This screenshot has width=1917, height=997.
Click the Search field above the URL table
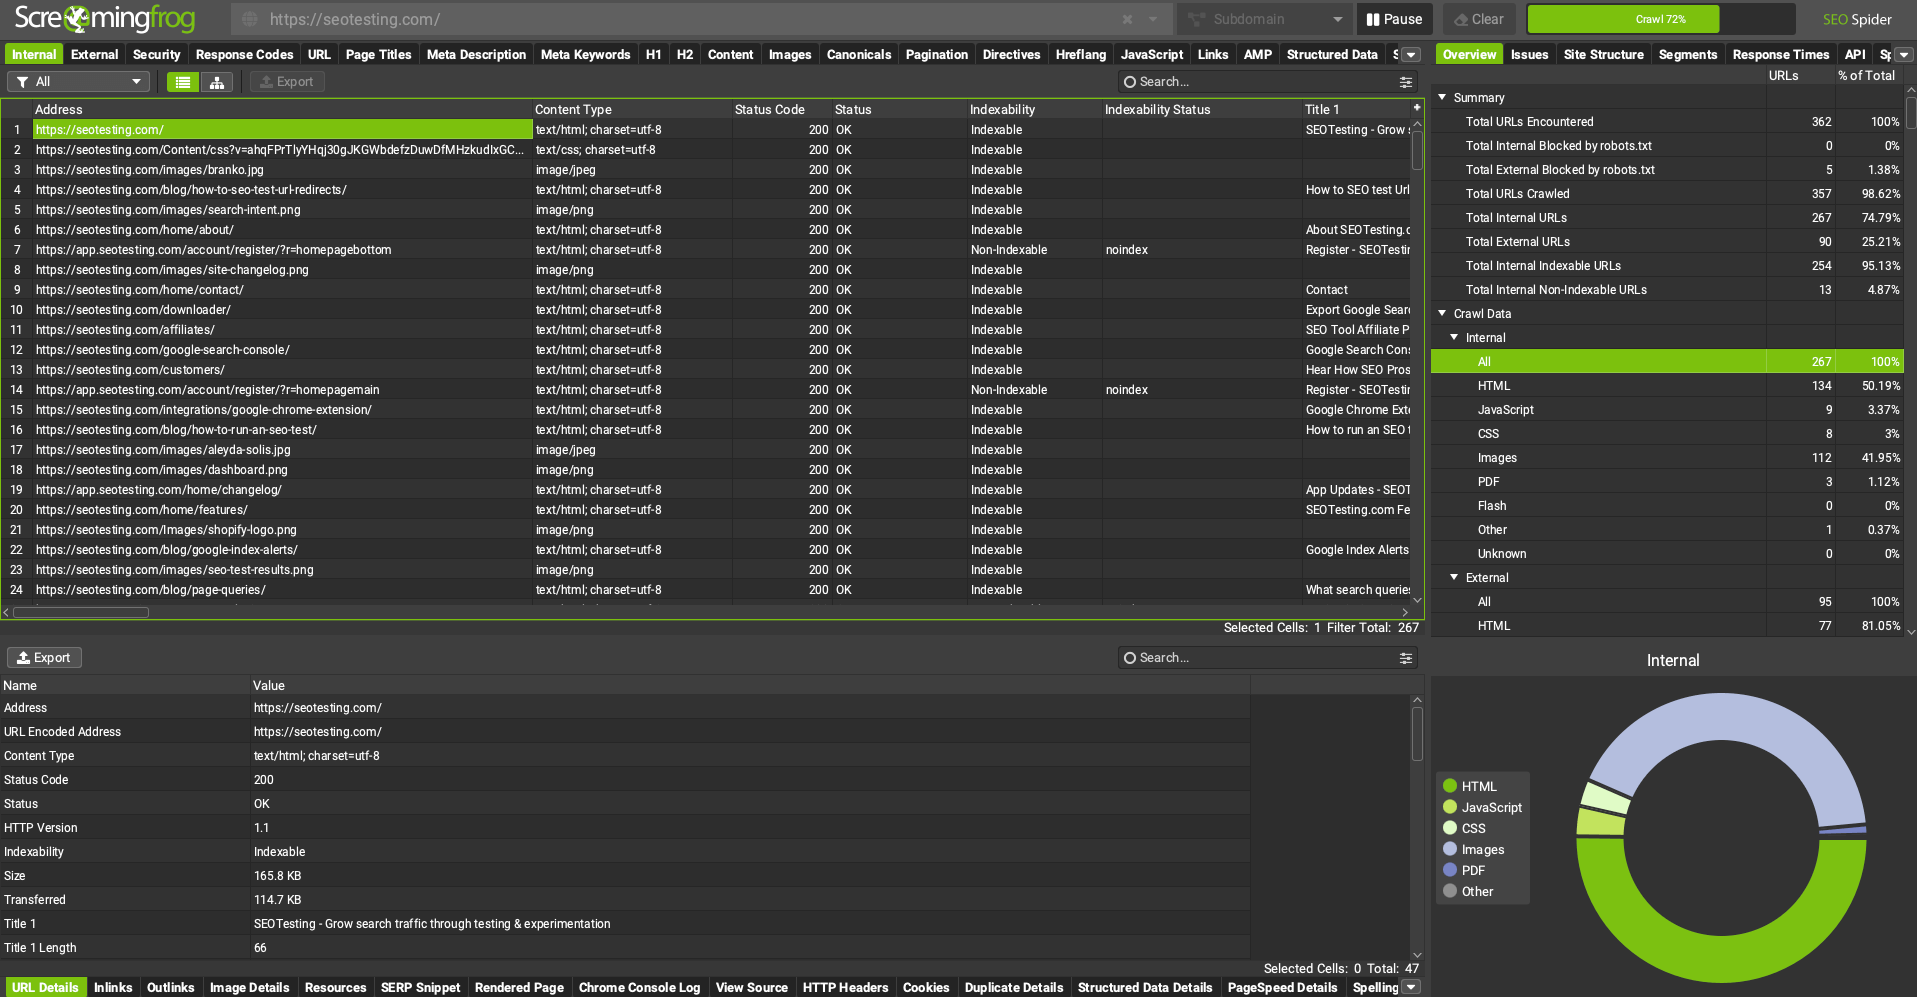pos(1260,82)
